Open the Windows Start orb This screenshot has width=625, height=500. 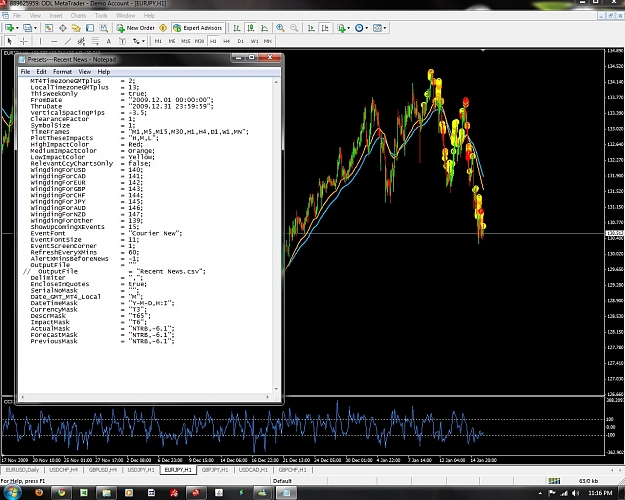[x=12, y=492]
